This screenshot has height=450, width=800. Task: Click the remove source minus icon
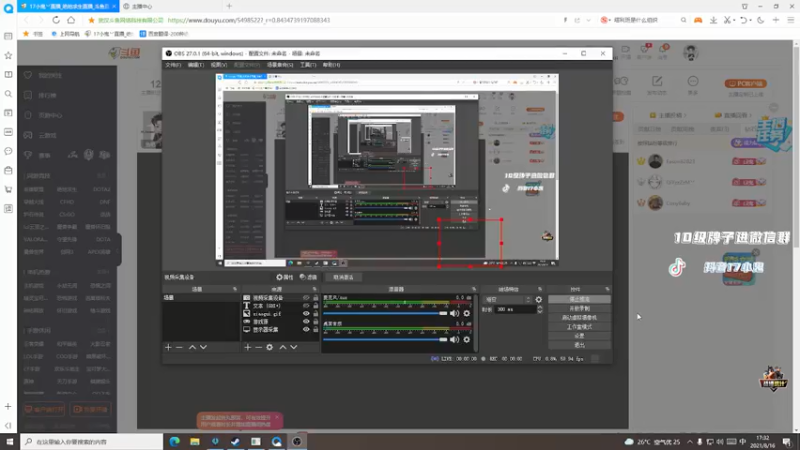[258, 347]
